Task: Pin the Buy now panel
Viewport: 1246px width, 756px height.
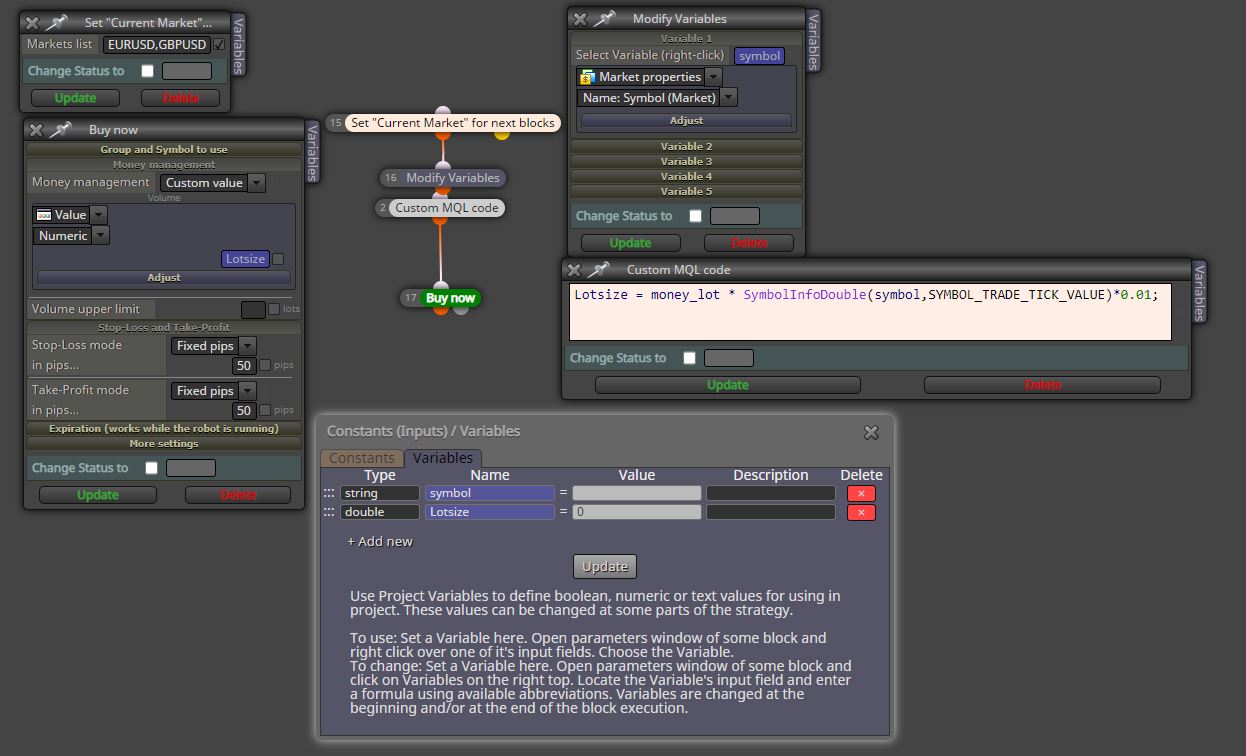Action: (x=62, y=130)
